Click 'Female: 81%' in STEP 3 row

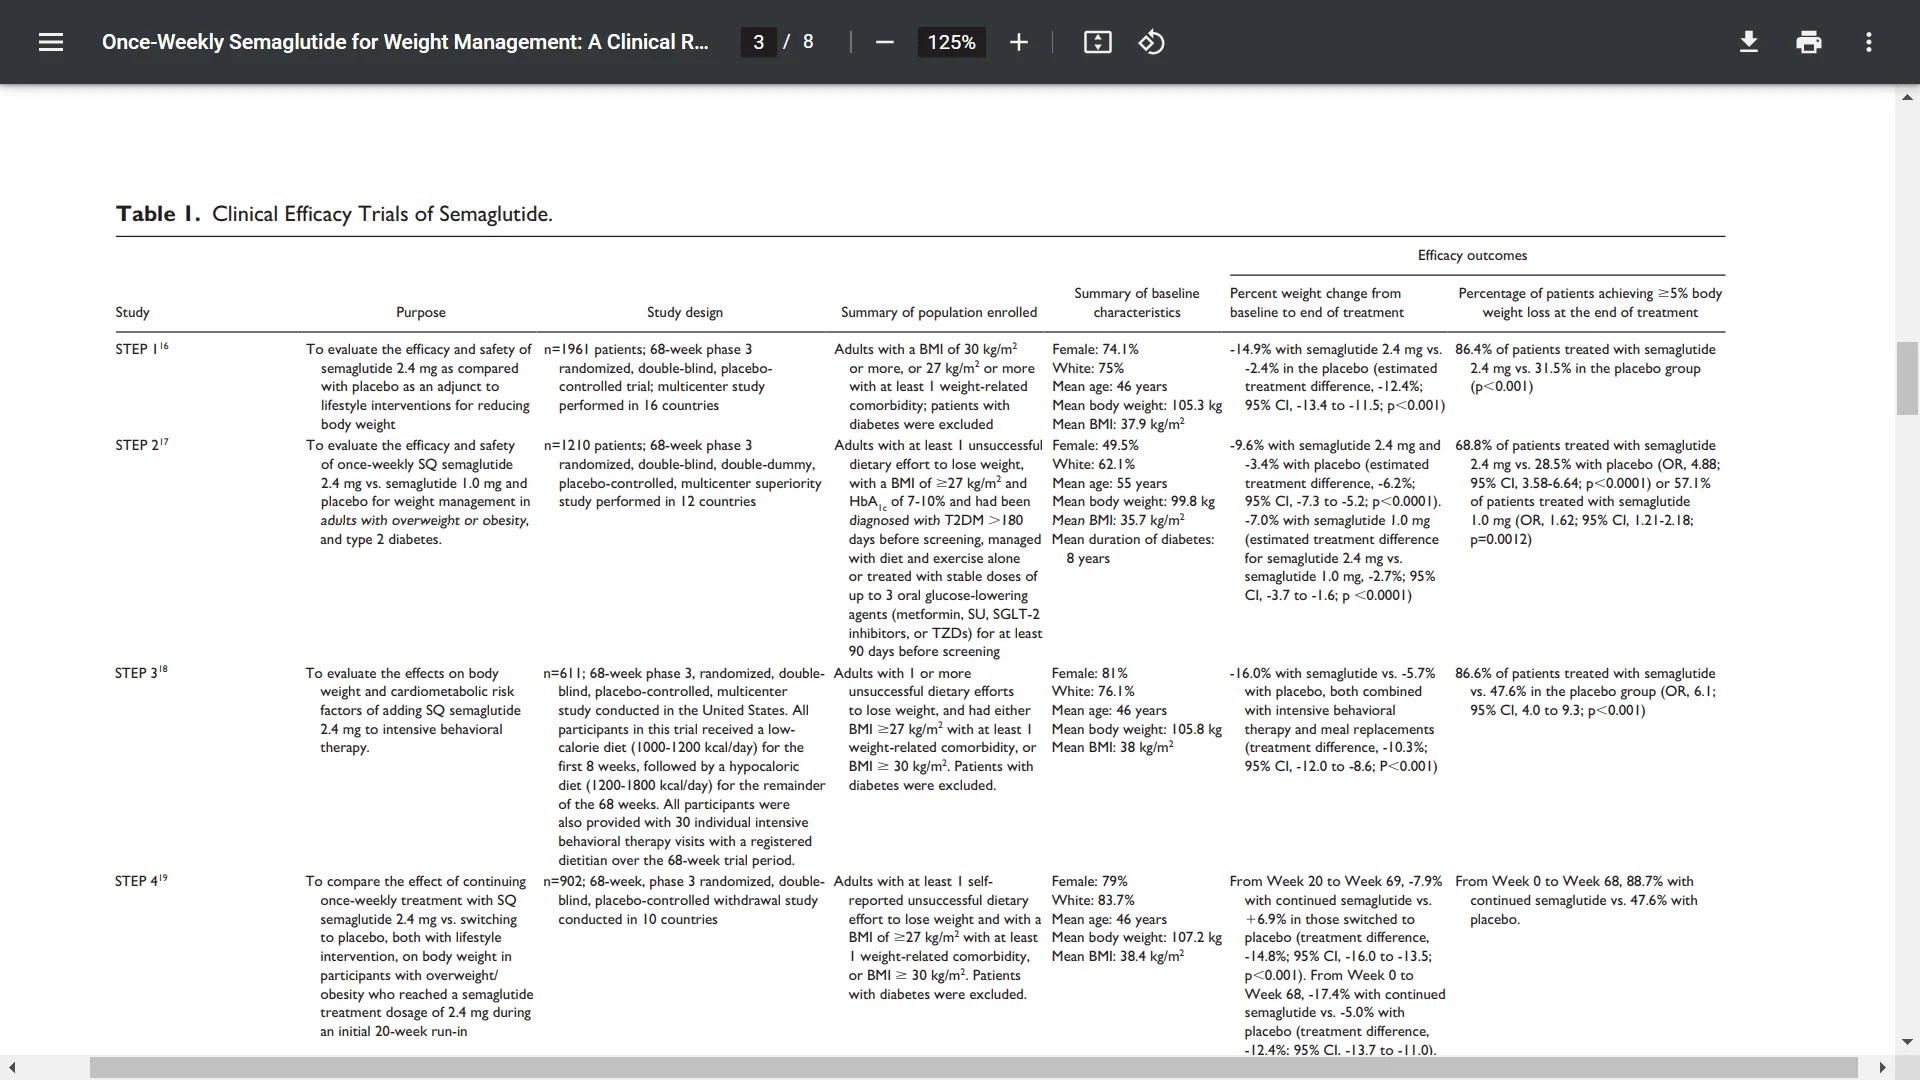[1089, 673]
